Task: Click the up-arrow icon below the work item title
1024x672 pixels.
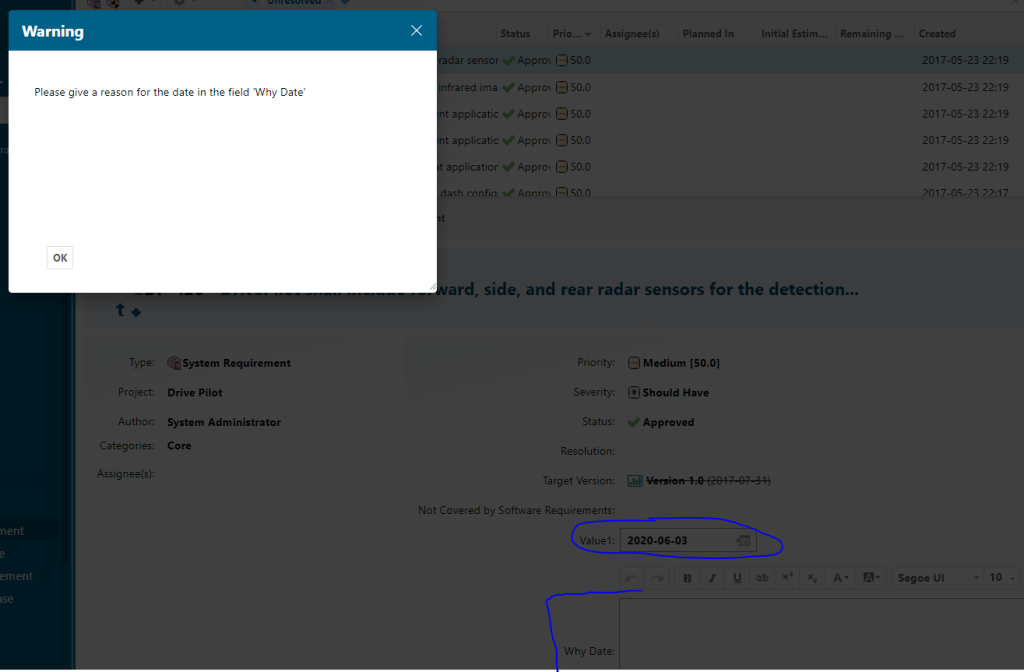Action: (x=121, y=311)
